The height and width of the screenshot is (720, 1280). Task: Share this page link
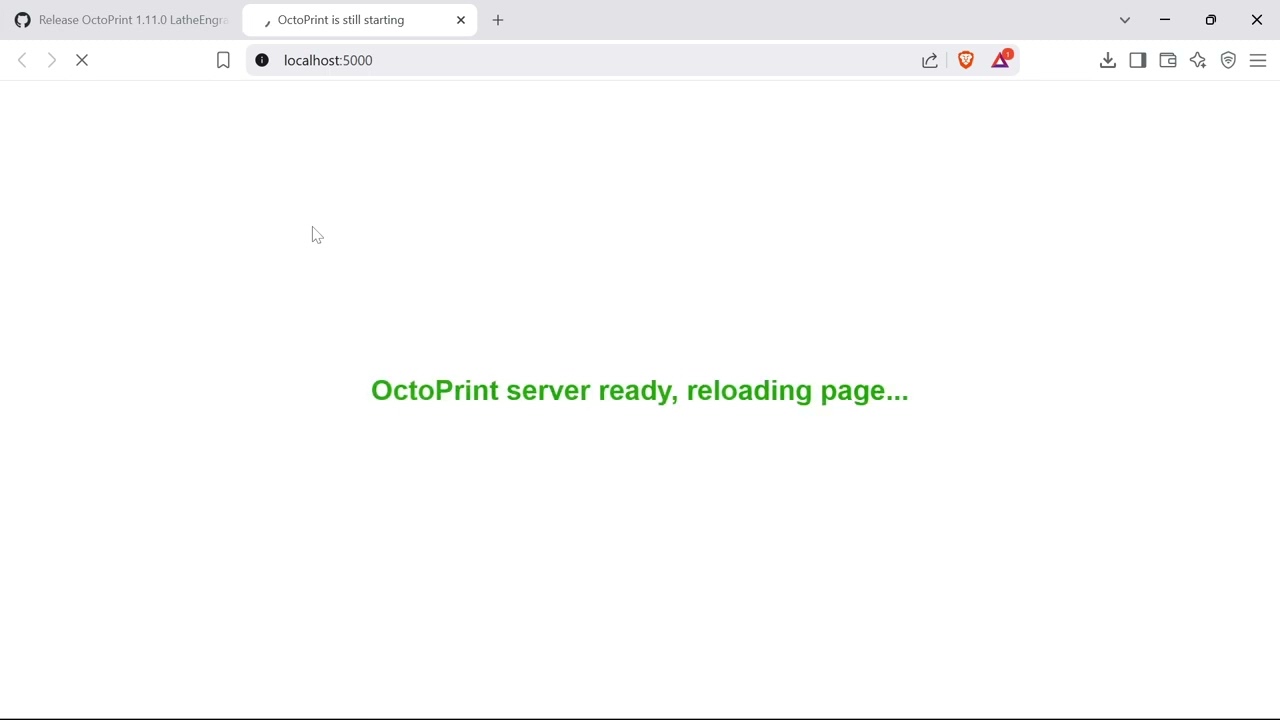(x=930, y=60)
